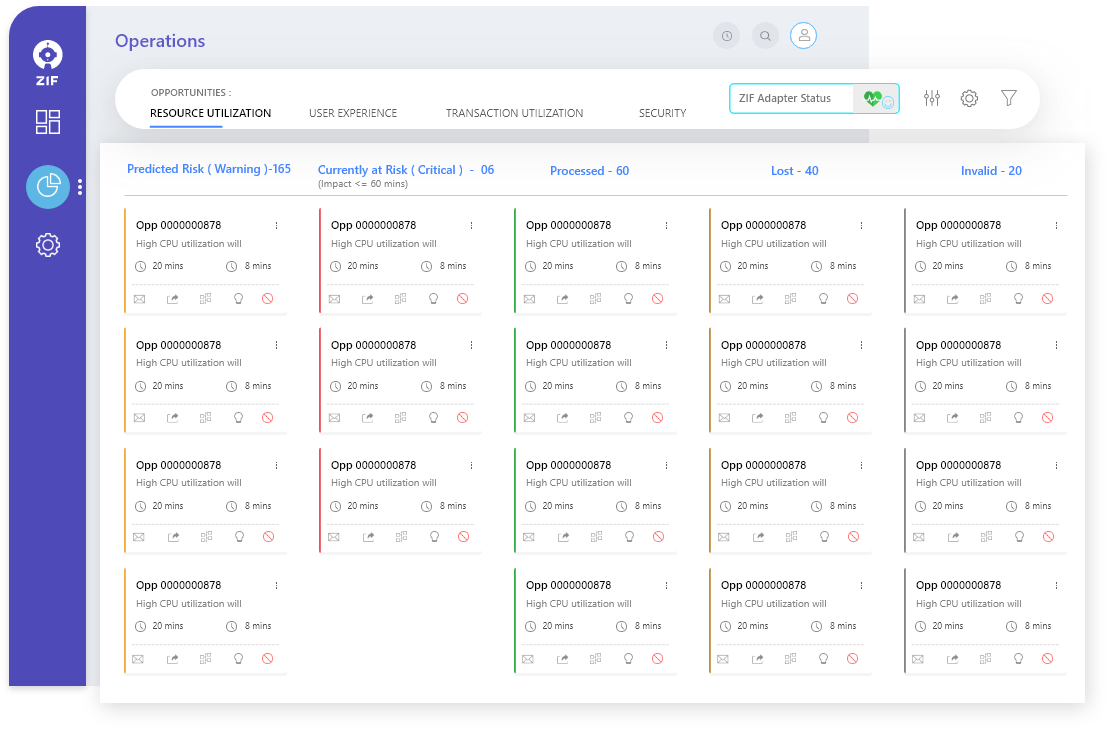Select the Security tab

pyautogui.click(x=662, y=113)
